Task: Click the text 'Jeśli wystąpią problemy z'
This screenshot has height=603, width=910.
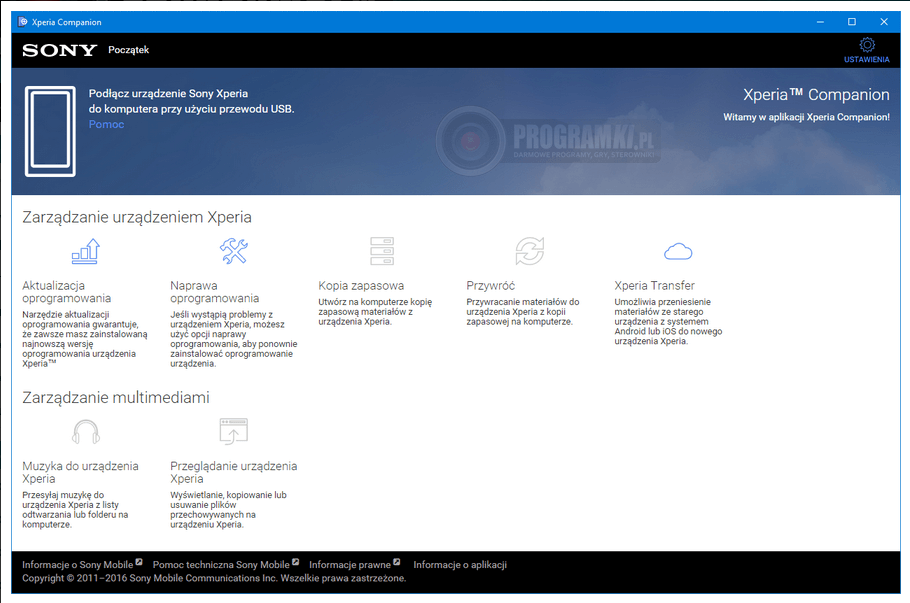Action: click(x=221, y=315)
